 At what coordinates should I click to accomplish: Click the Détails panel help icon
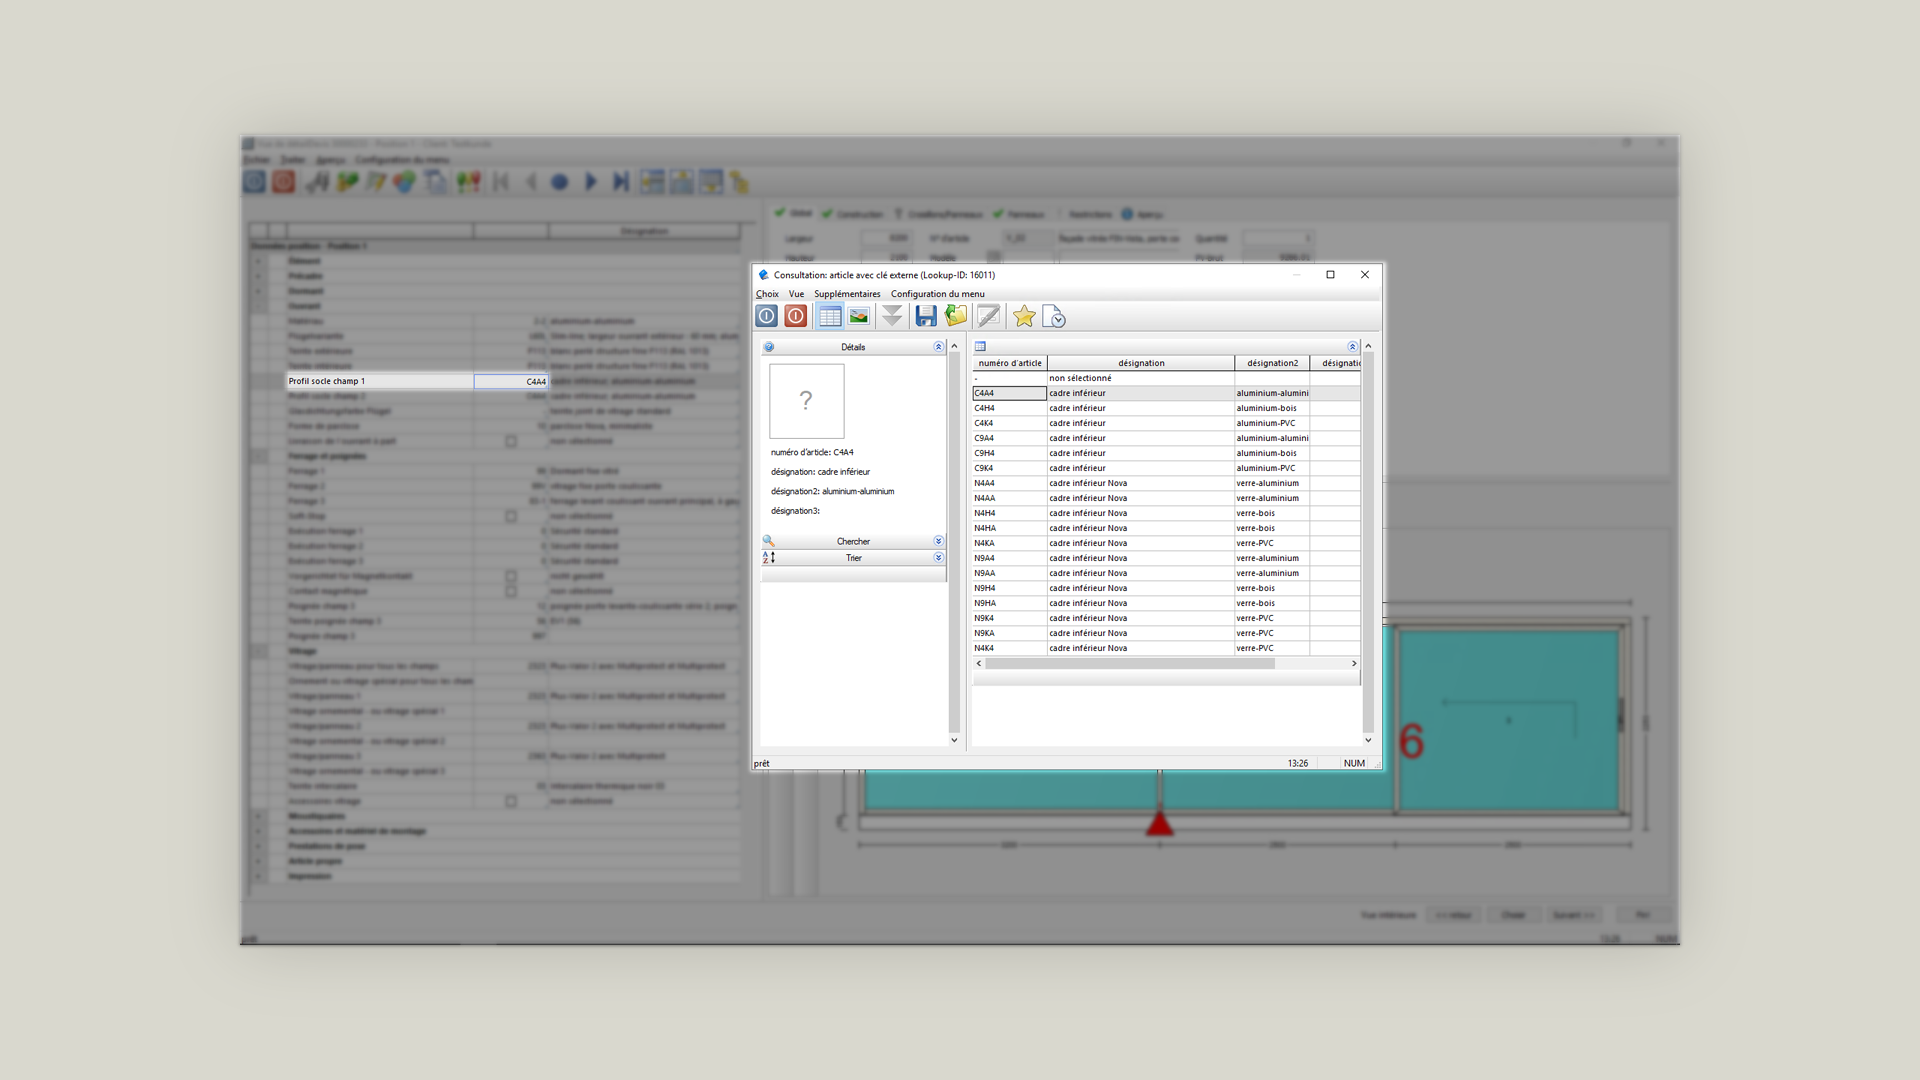(769, 347)
